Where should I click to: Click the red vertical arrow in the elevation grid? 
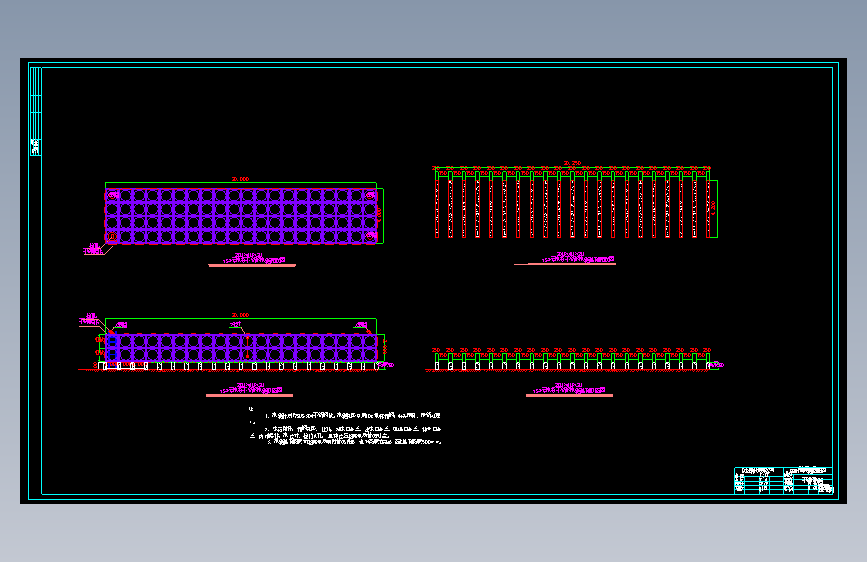click(x=247, y=347)
